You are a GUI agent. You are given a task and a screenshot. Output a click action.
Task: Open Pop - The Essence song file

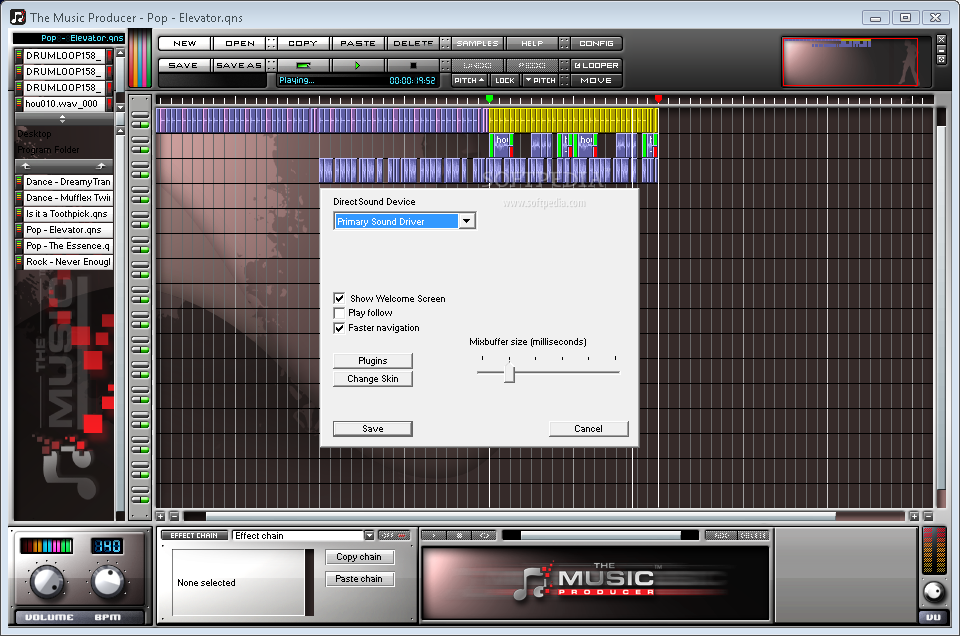coord(68,245)
